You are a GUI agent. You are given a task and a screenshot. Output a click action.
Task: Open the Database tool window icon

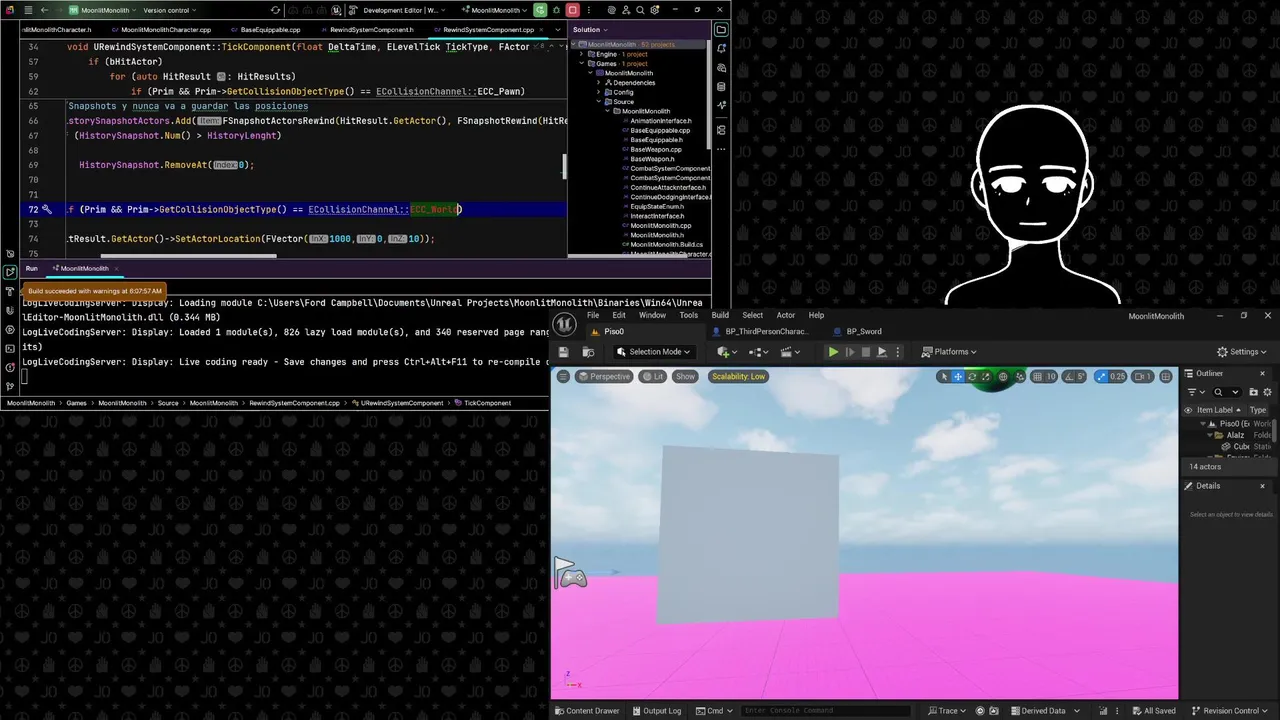pos(721,87)
